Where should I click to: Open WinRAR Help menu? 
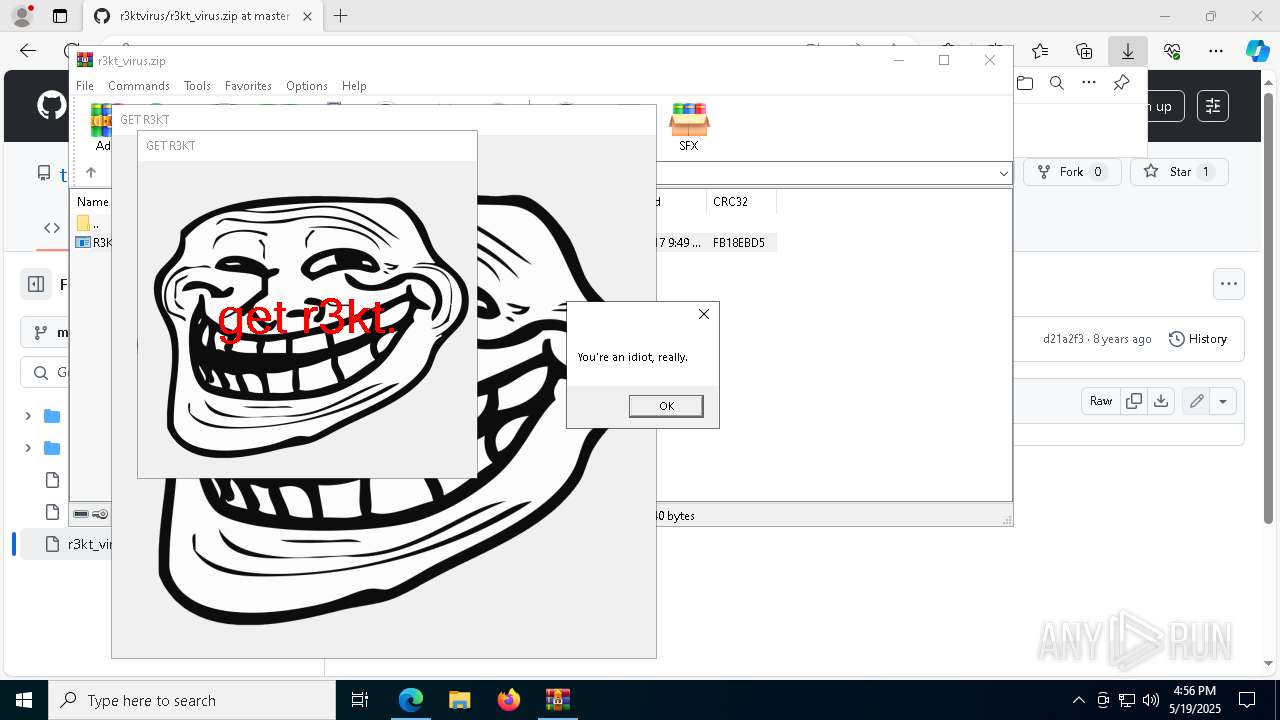point(354,86)
